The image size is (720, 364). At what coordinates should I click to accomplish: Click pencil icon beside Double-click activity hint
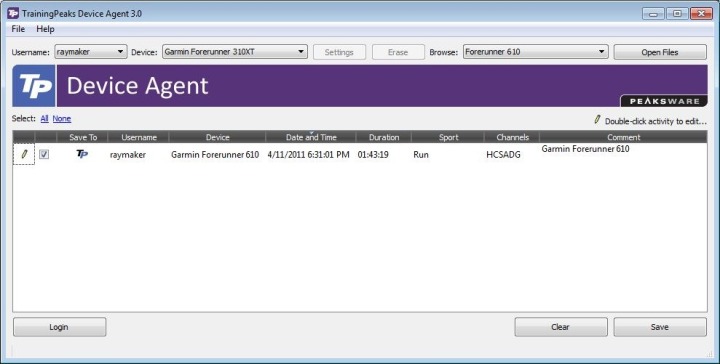pyautogui.click(x=597, y=120)
